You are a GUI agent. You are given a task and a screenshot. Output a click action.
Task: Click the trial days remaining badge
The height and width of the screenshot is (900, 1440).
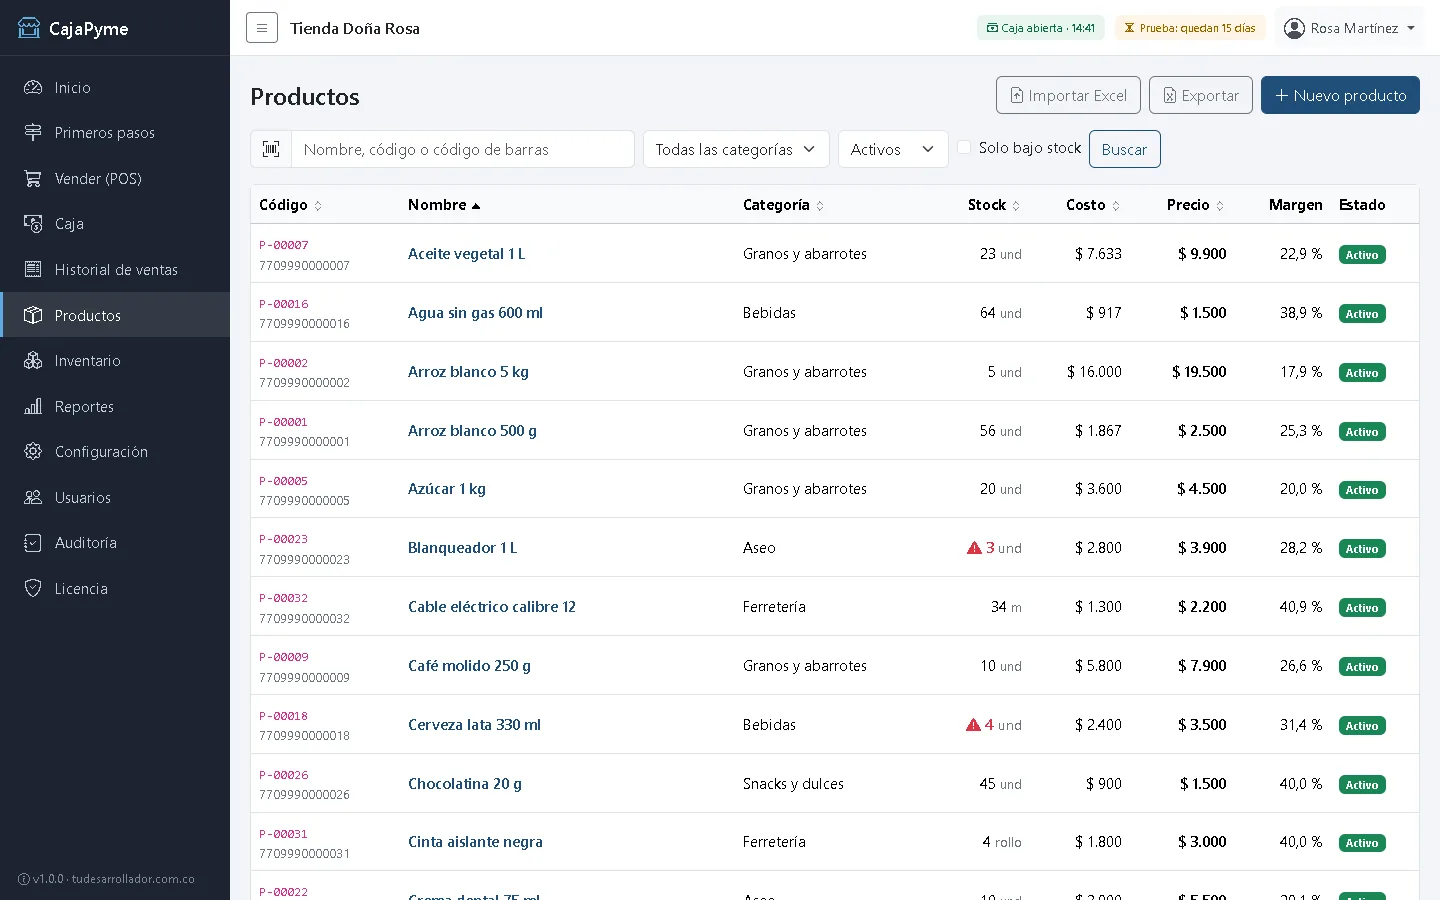point(1189,28)
